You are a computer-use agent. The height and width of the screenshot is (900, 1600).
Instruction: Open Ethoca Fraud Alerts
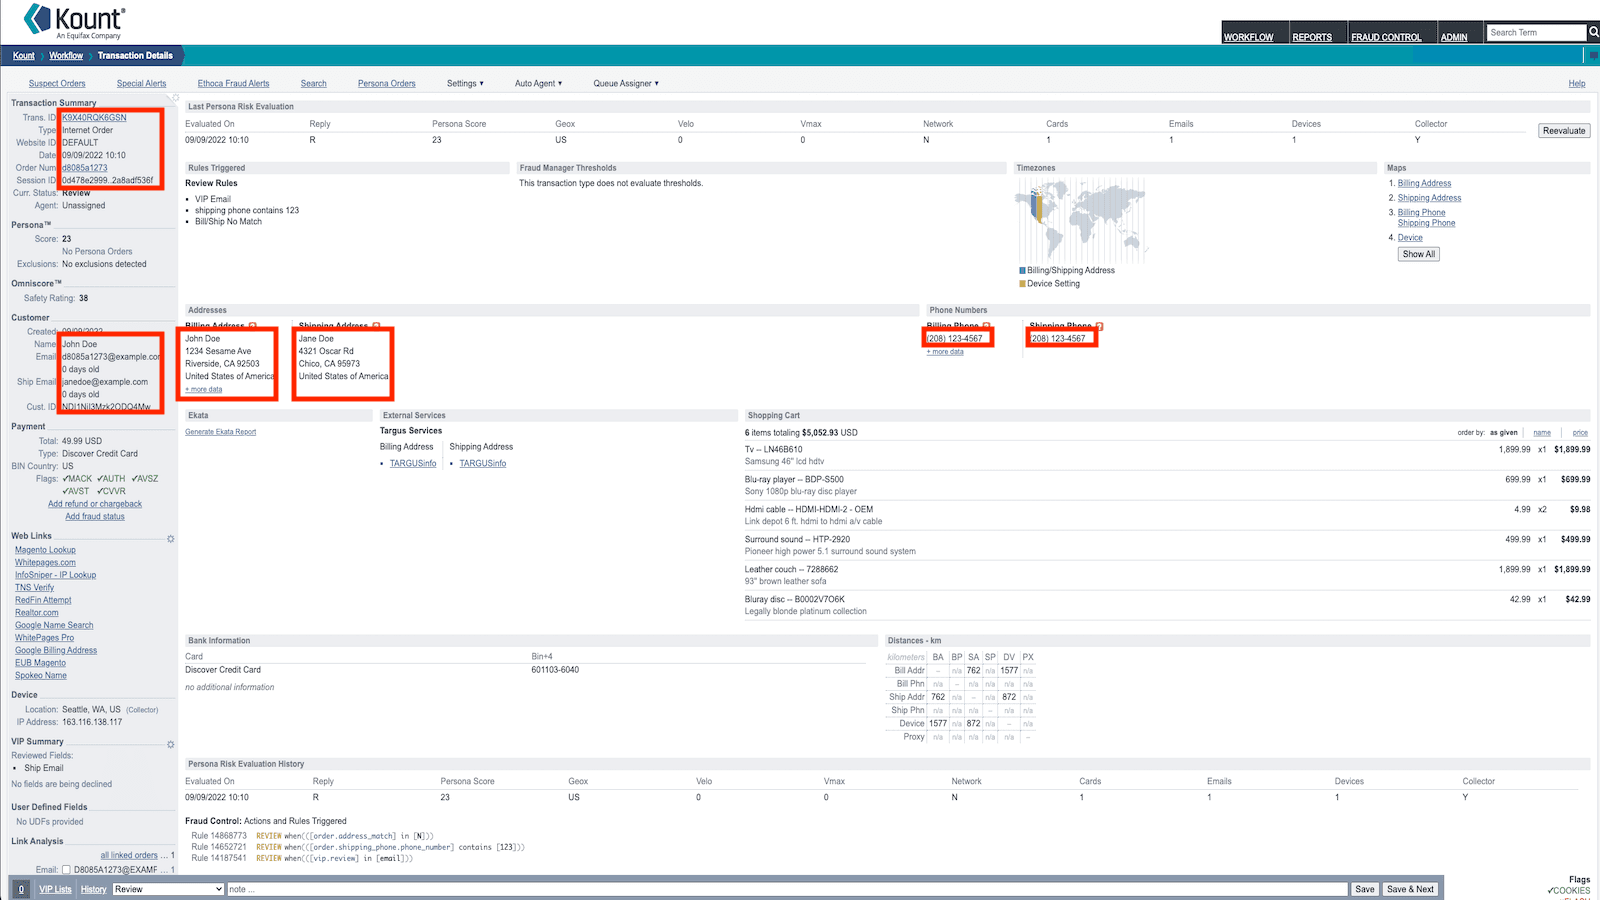tap(233, 83)
